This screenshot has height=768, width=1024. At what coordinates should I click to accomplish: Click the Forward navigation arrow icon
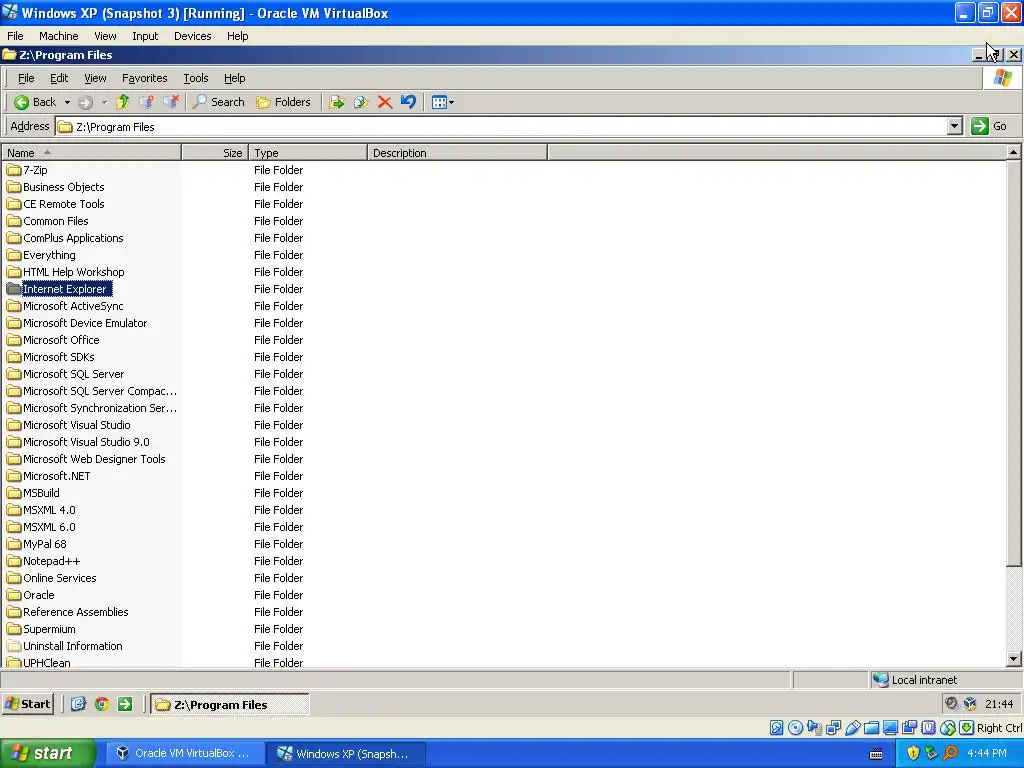pos(86,102)
